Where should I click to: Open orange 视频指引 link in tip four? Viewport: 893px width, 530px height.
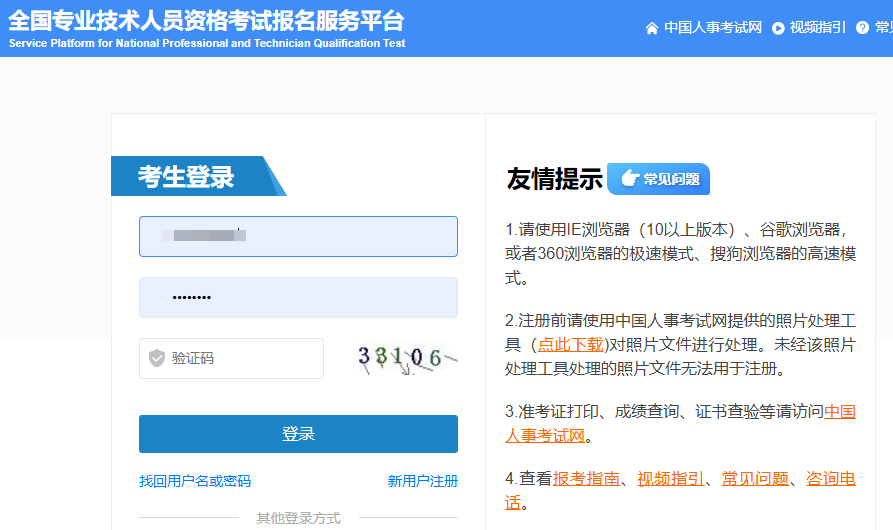[x=670, y=479]
